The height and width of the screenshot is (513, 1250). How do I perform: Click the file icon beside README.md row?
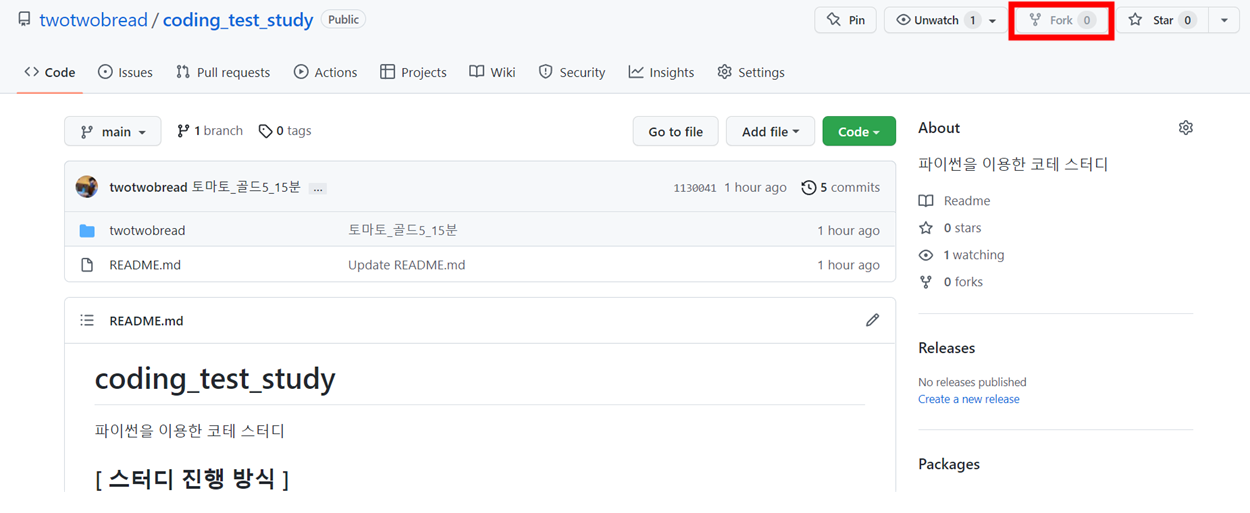coord(87,265)
